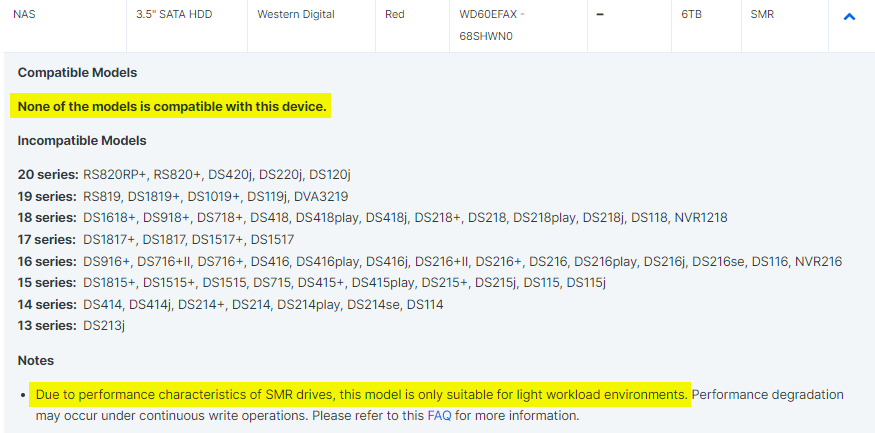The width and height of the screenshot is (875, 433).
Task: Click DS114 in the 14 series list
Action: 425,305
